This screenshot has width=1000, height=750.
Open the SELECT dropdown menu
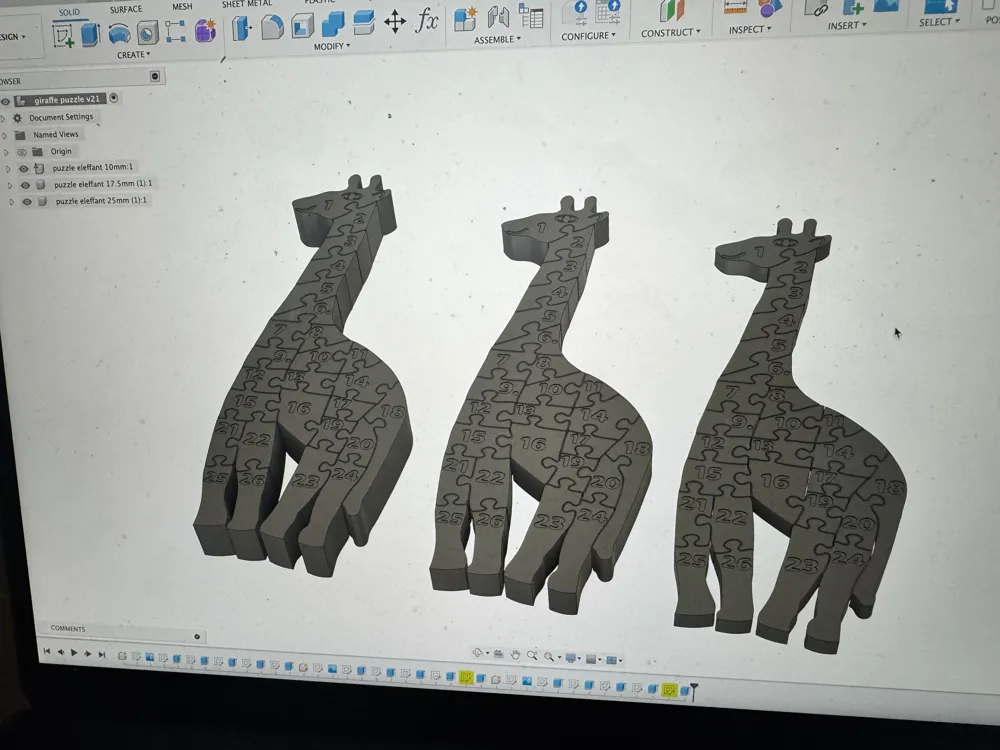click(939, 22)
